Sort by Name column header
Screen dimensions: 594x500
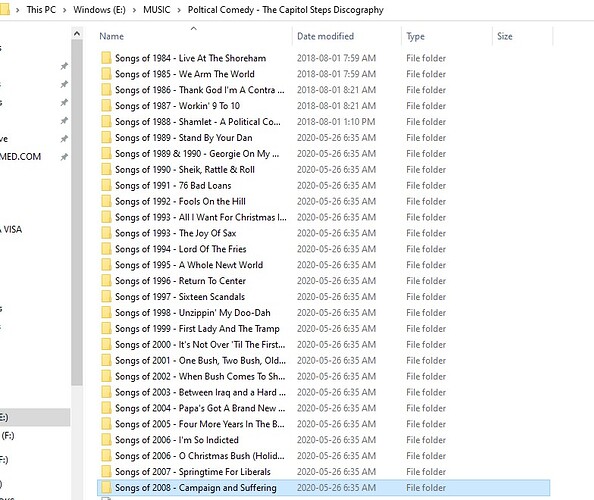(111, 36)
